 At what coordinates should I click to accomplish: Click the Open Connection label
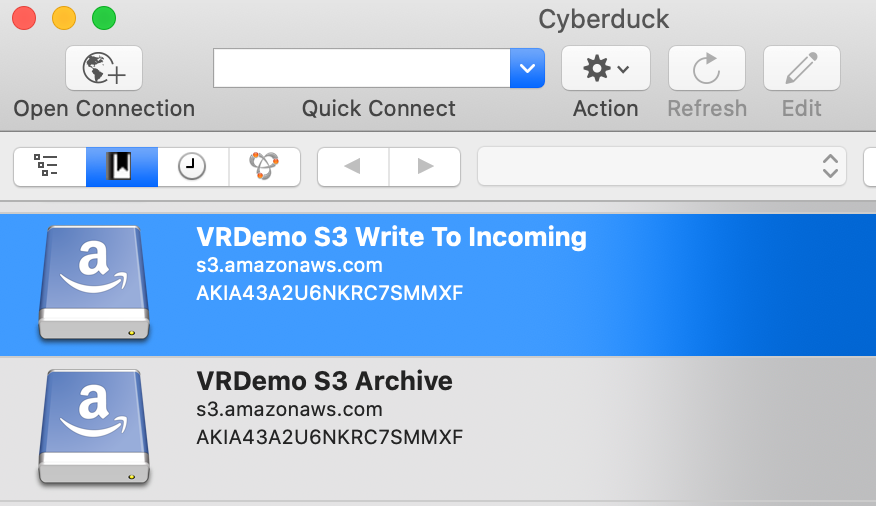click(x=104, y=108)
